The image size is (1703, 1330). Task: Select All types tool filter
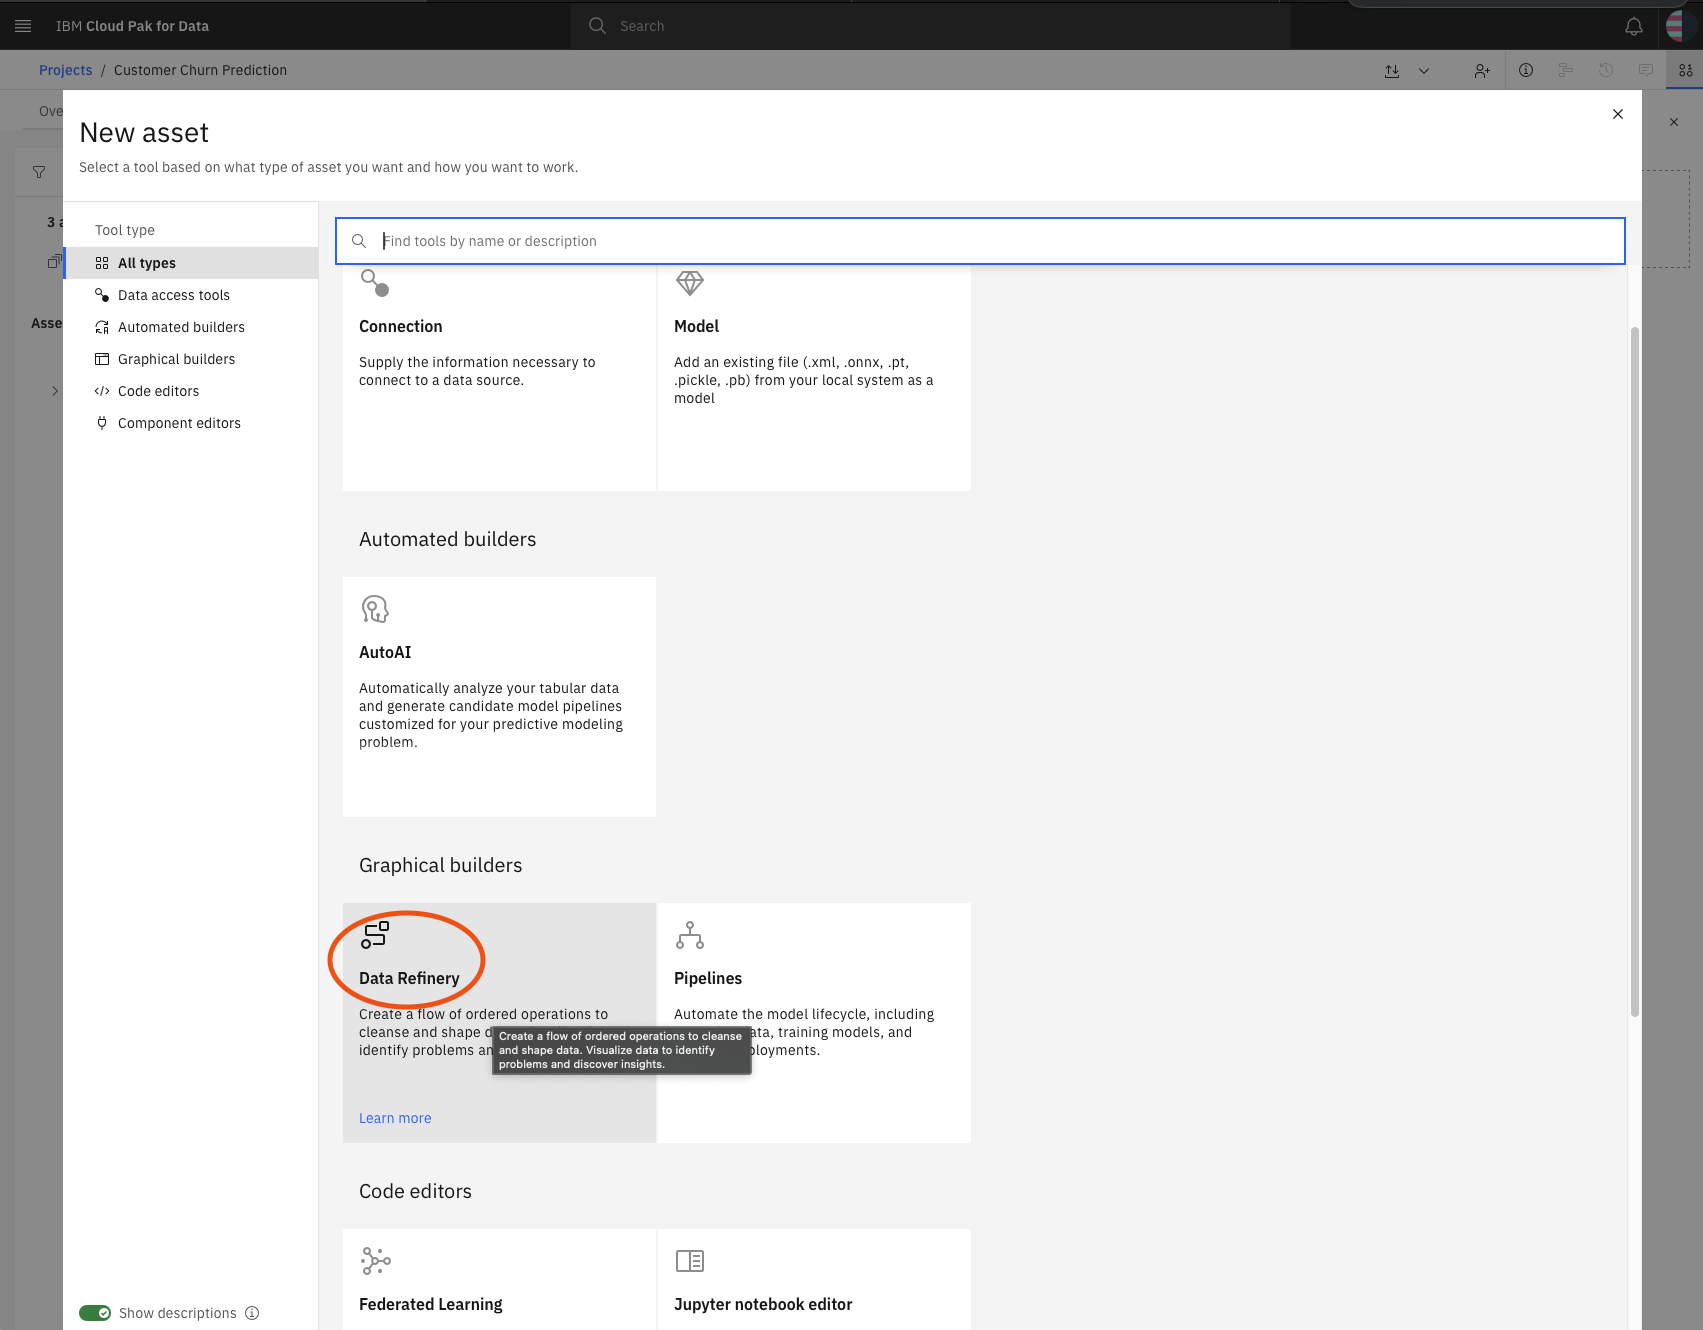pos(191,263)
